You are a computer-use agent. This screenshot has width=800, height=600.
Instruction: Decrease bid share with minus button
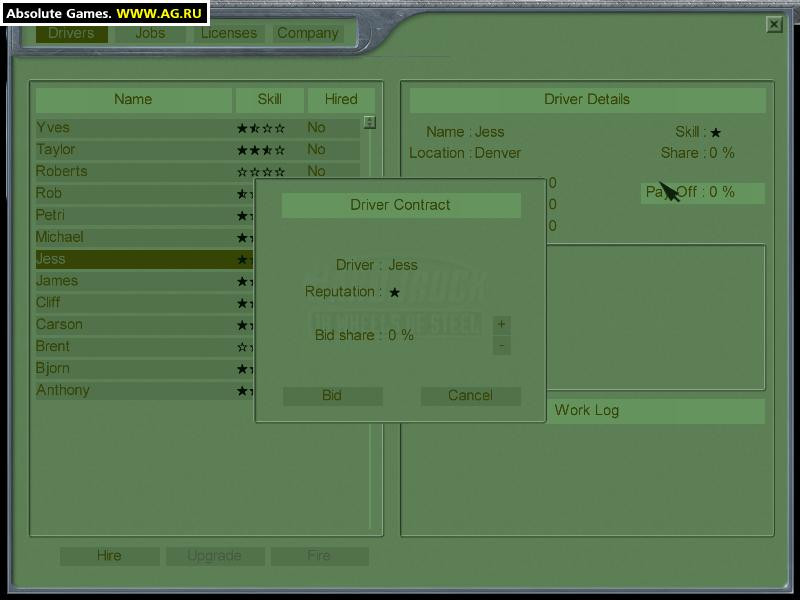(502, 346)
